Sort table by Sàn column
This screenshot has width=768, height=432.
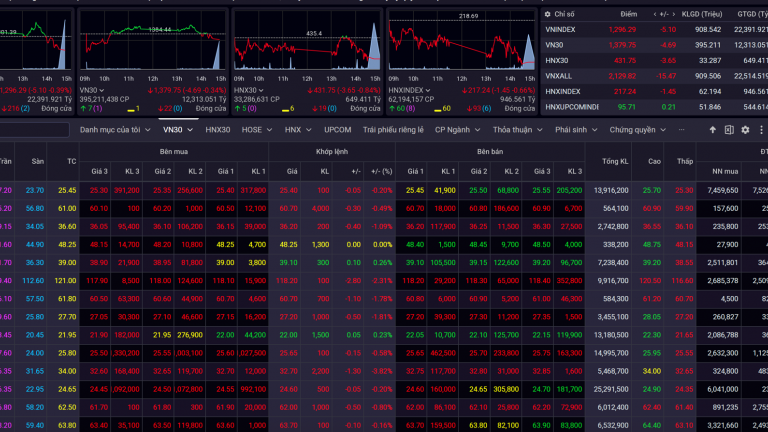38,161
